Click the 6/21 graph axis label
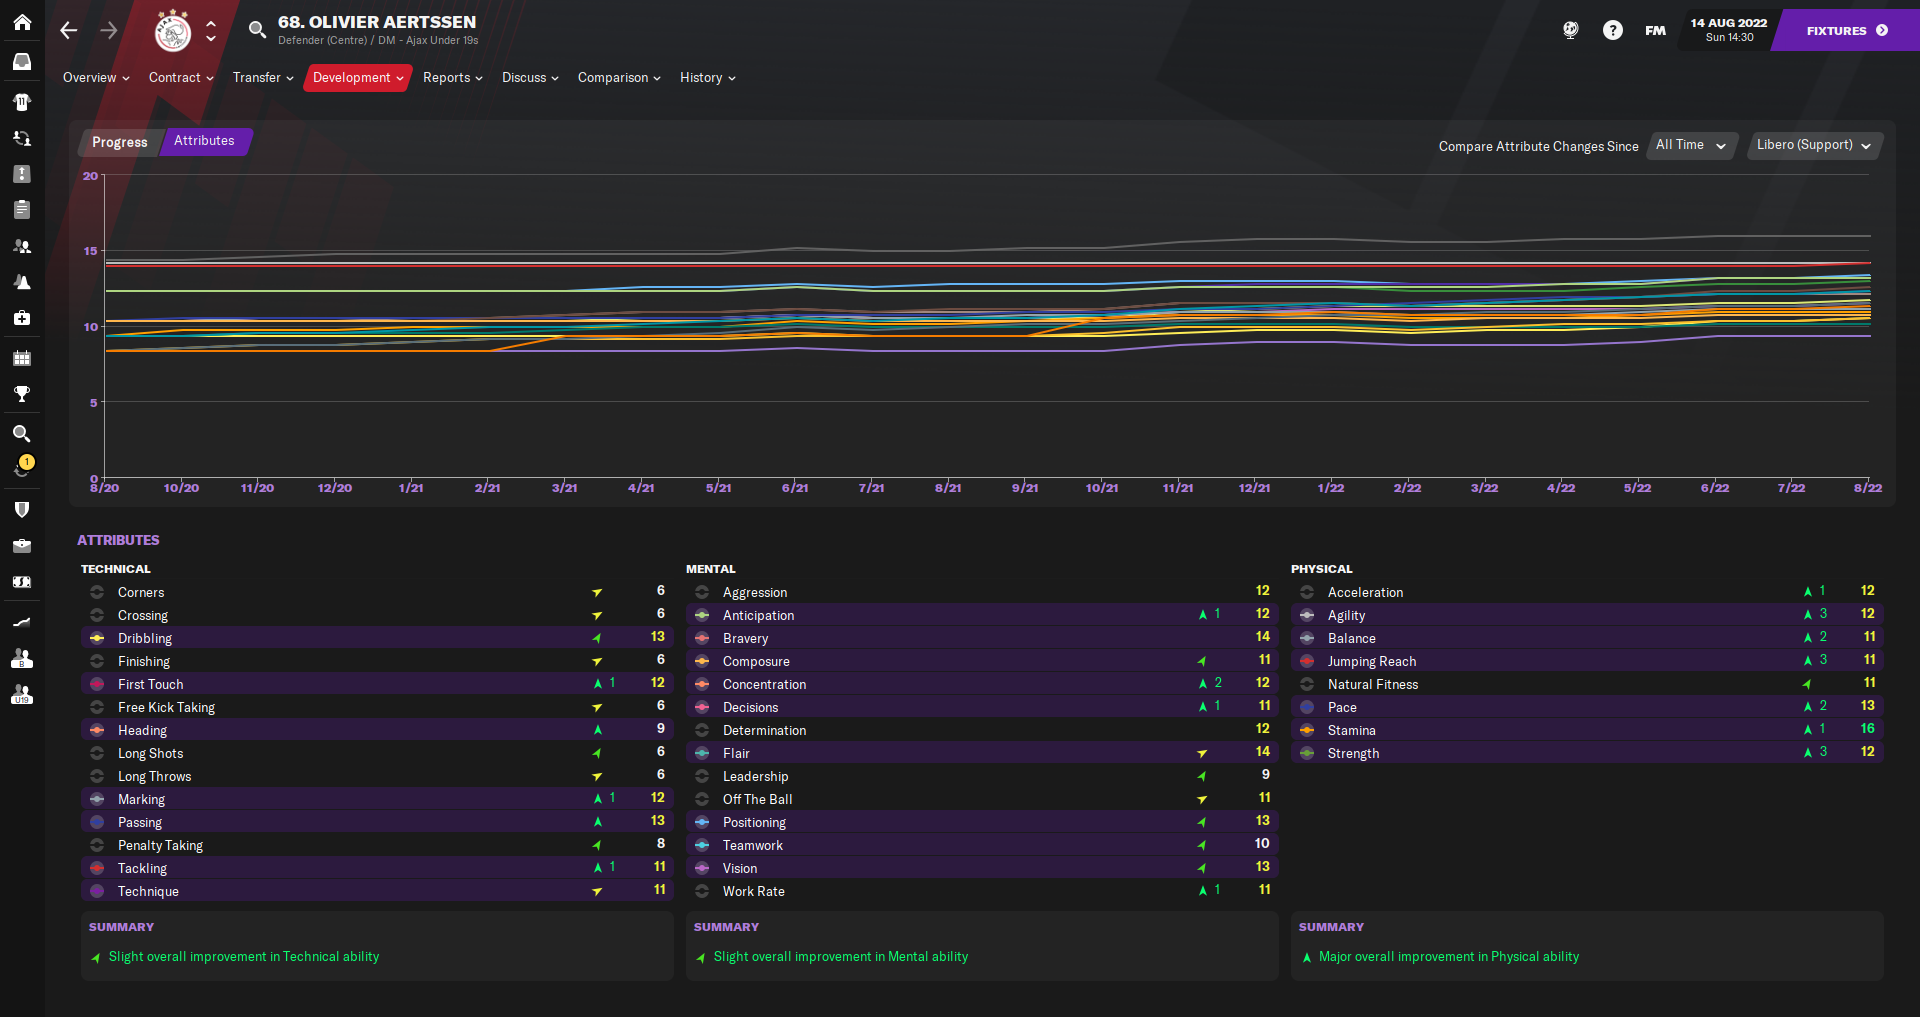 tap(795, 488)
